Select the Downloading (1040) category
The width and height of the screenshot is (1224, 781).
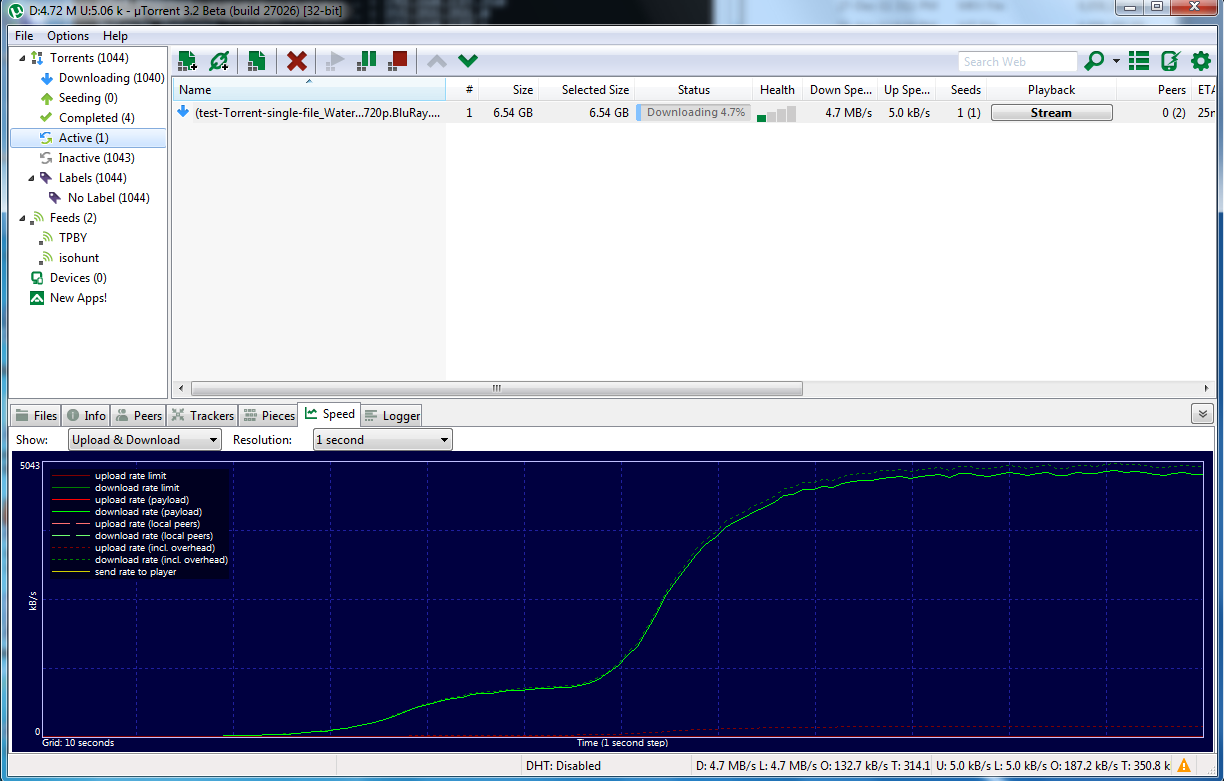[102, 78]
